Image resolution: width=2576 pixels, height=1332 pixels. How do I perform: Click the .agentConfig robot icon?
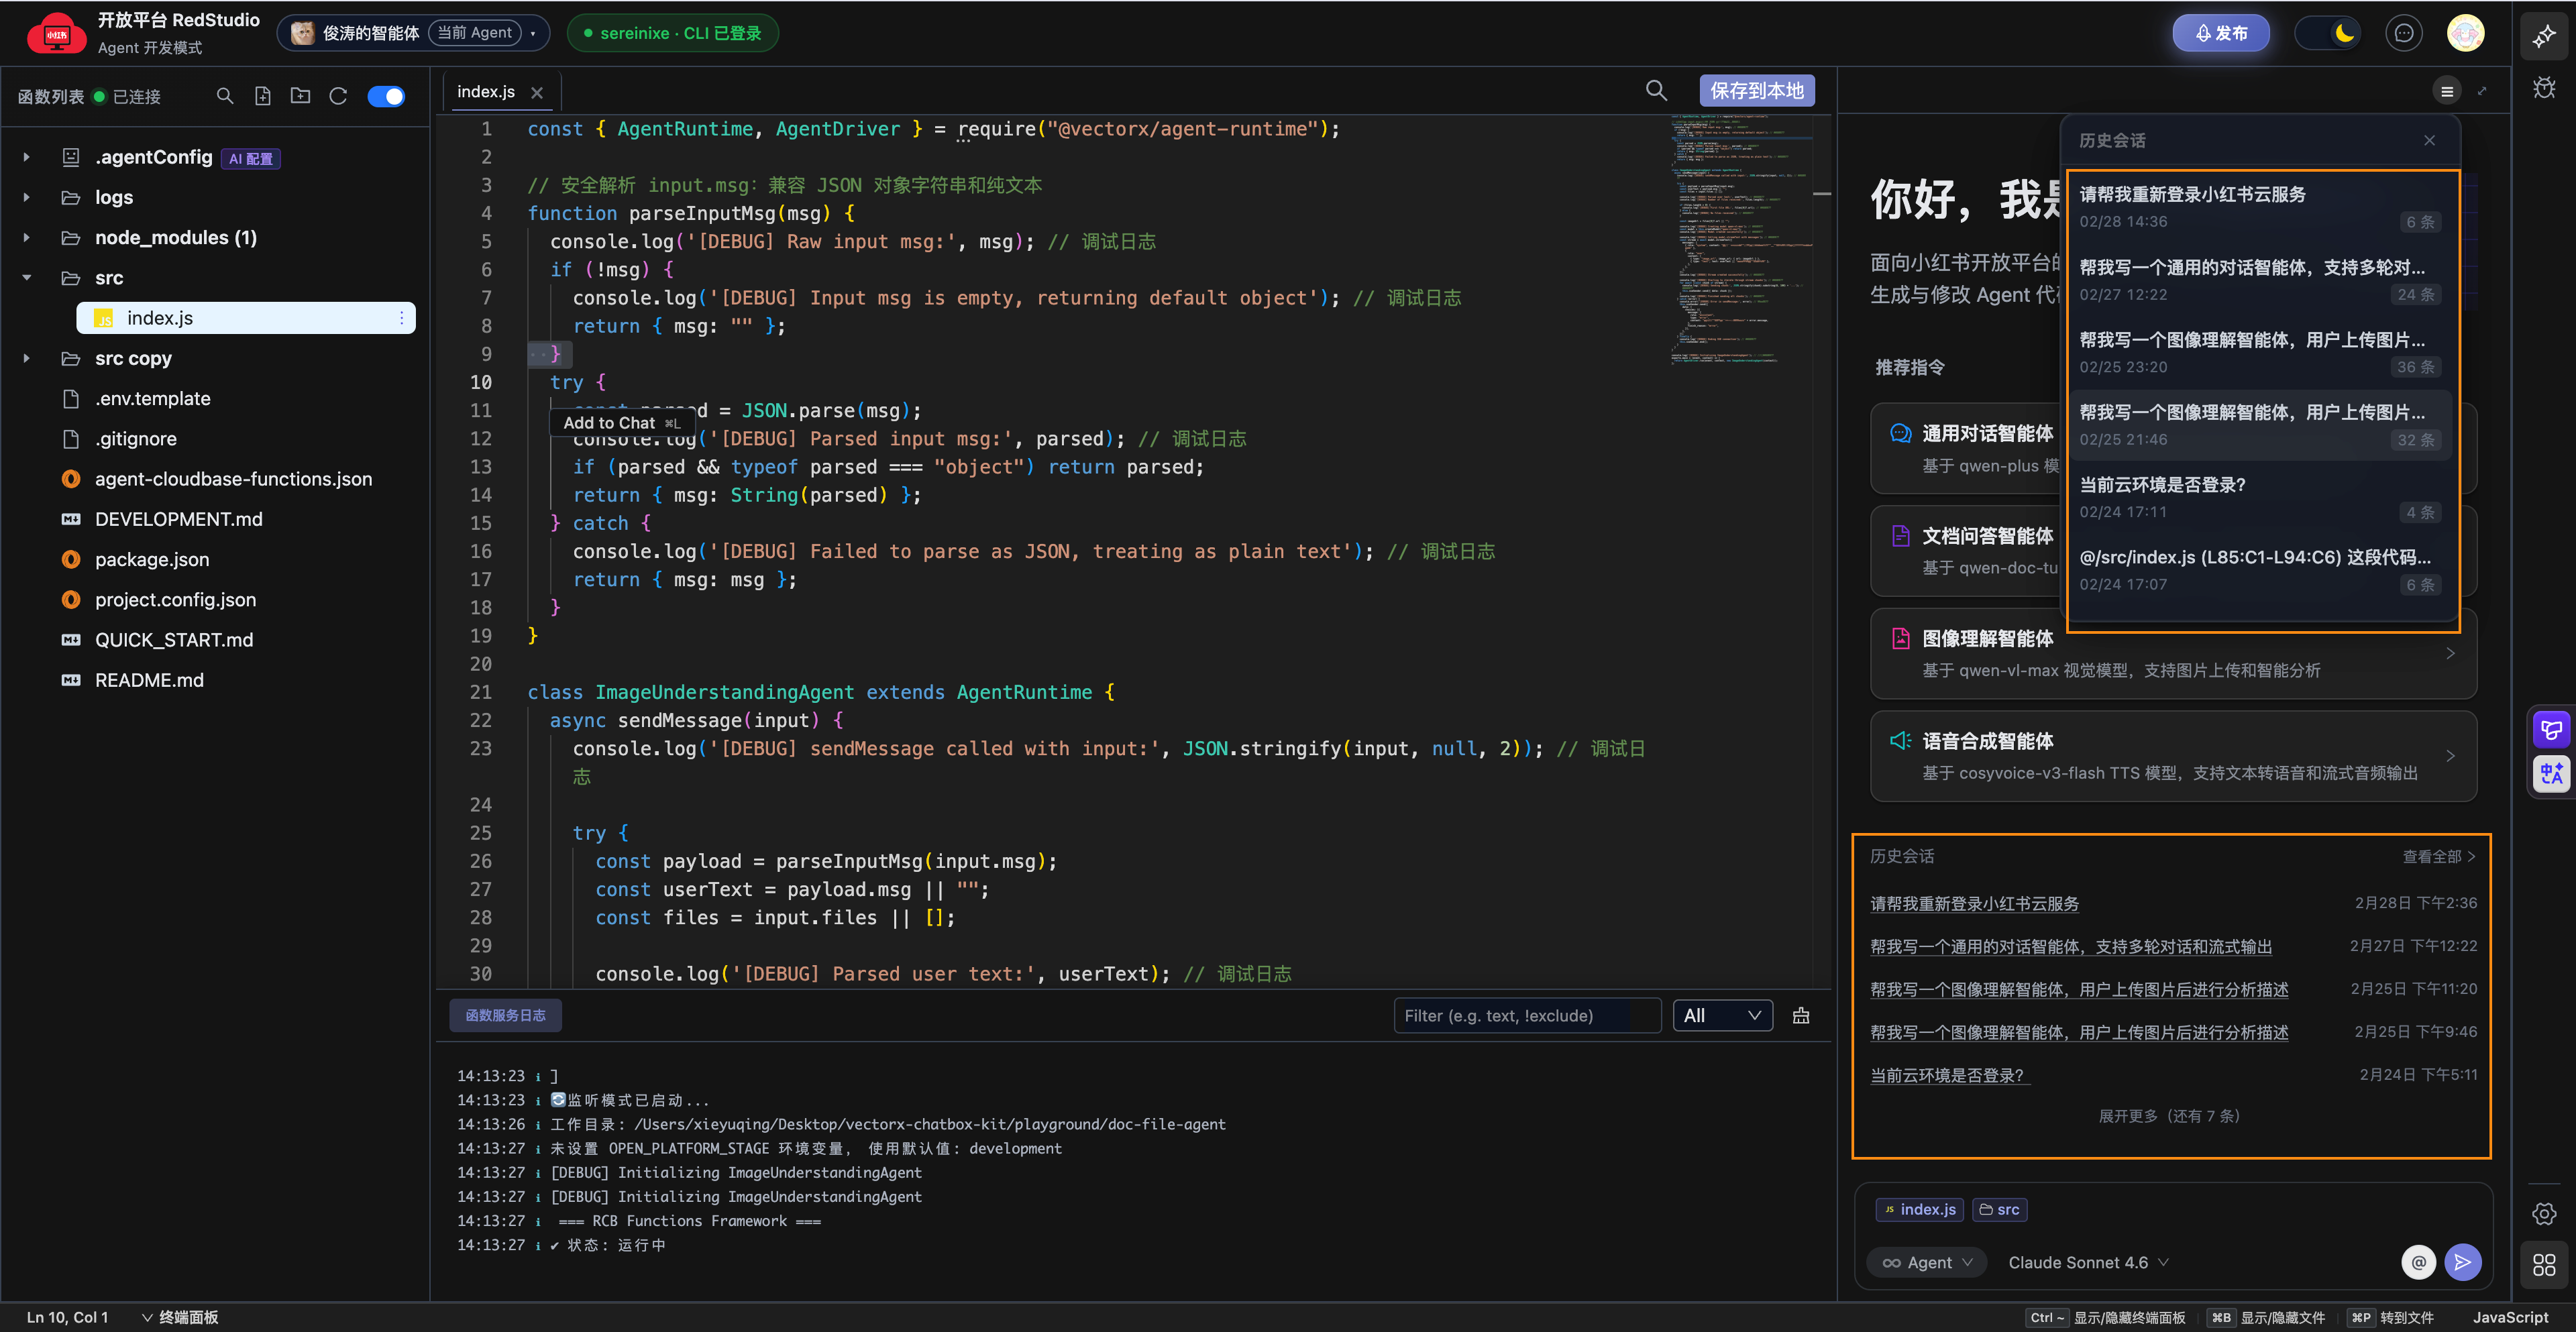click(71, 157)
